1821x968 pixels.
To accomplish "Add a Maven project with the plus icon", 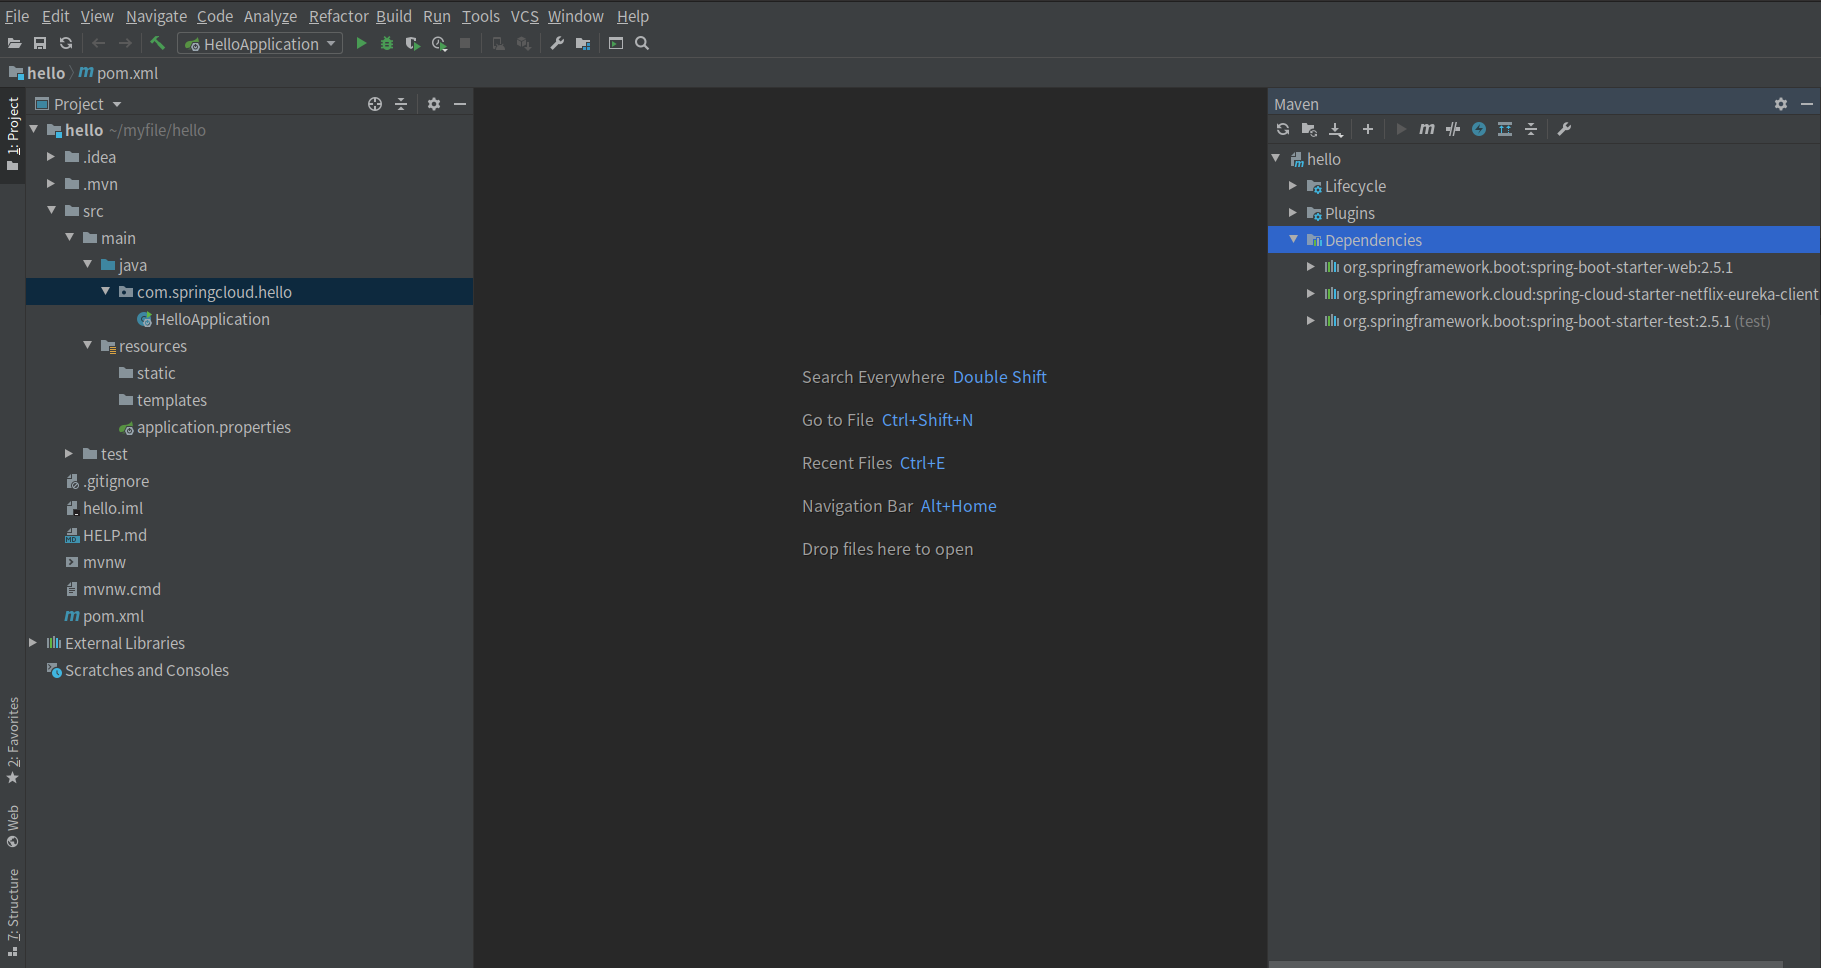I will coord(1368,129).
